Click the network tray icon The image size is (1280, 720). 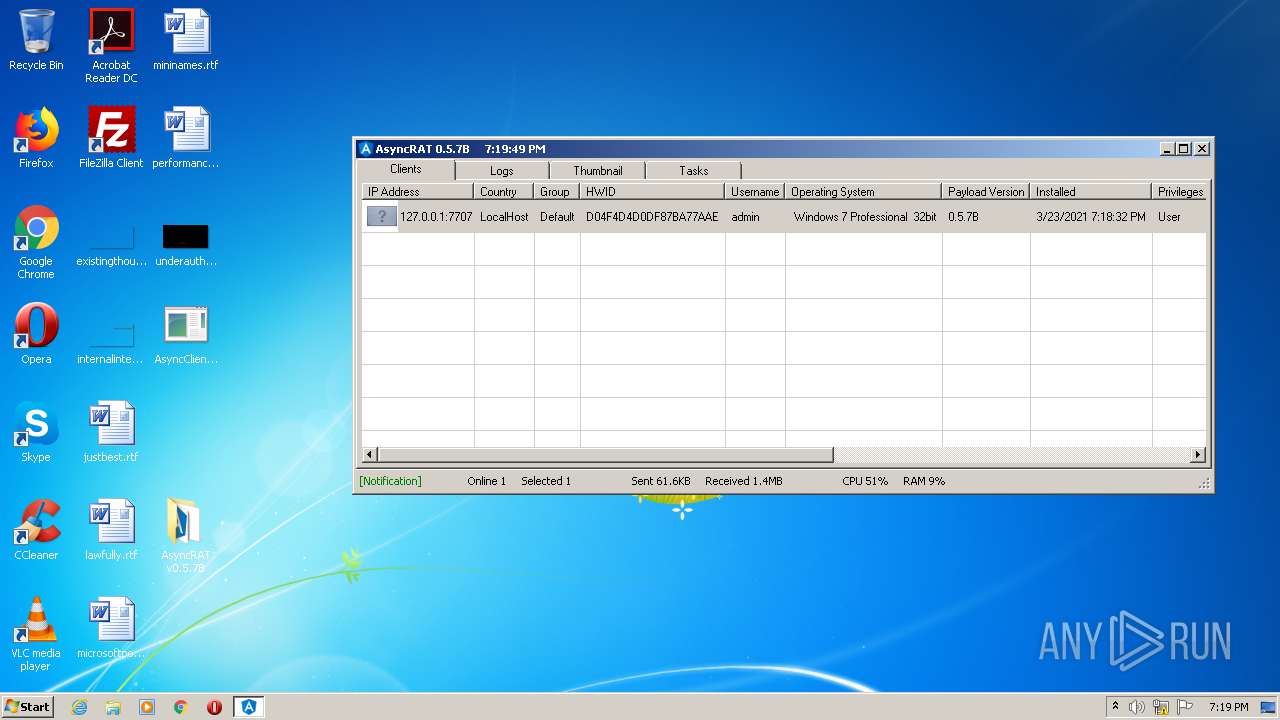[1161, 707]
